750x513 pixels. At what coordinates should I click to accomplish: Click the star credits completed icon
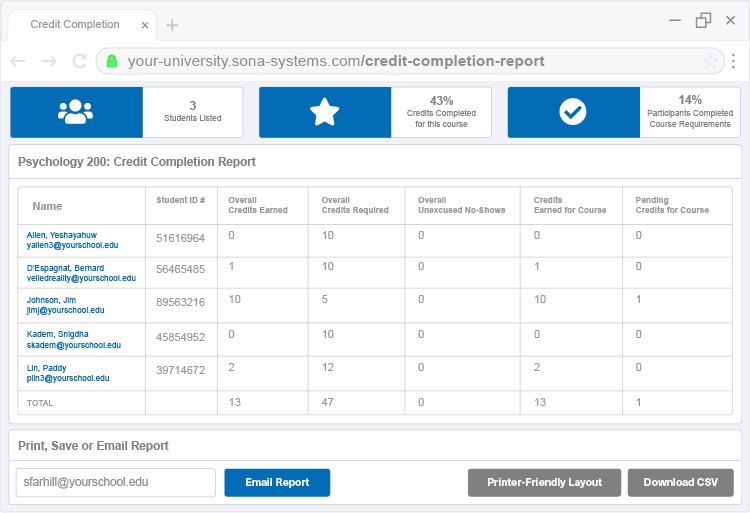click(x=325, y=112)
